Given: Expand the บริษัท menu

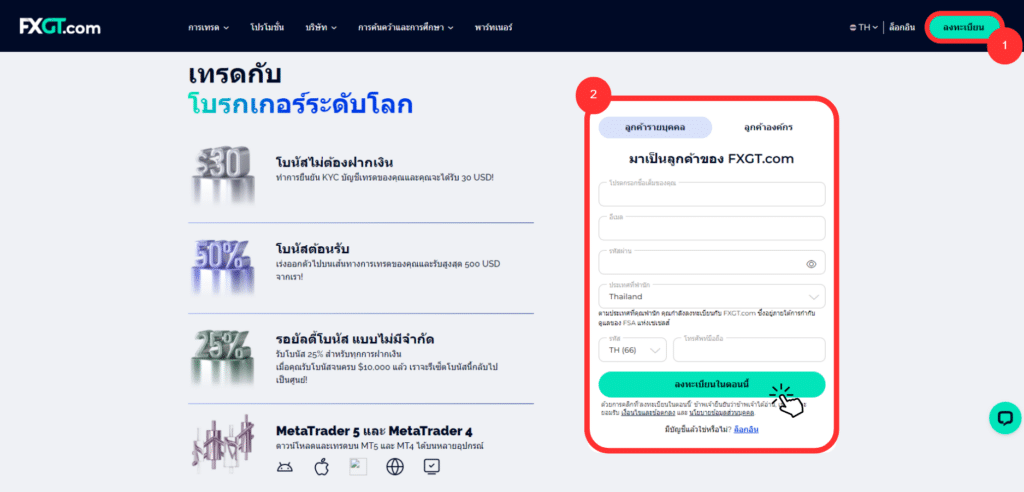Looking at the screenshot, I should [x=321, y=27].
